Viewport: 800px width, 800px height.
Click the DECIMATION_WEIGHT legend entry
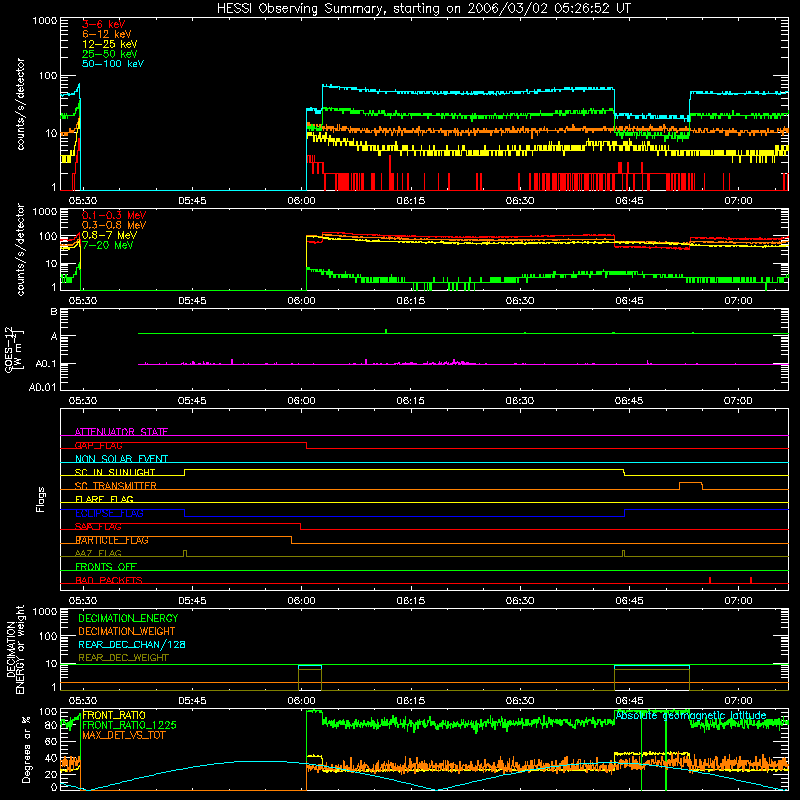[127, 631]
